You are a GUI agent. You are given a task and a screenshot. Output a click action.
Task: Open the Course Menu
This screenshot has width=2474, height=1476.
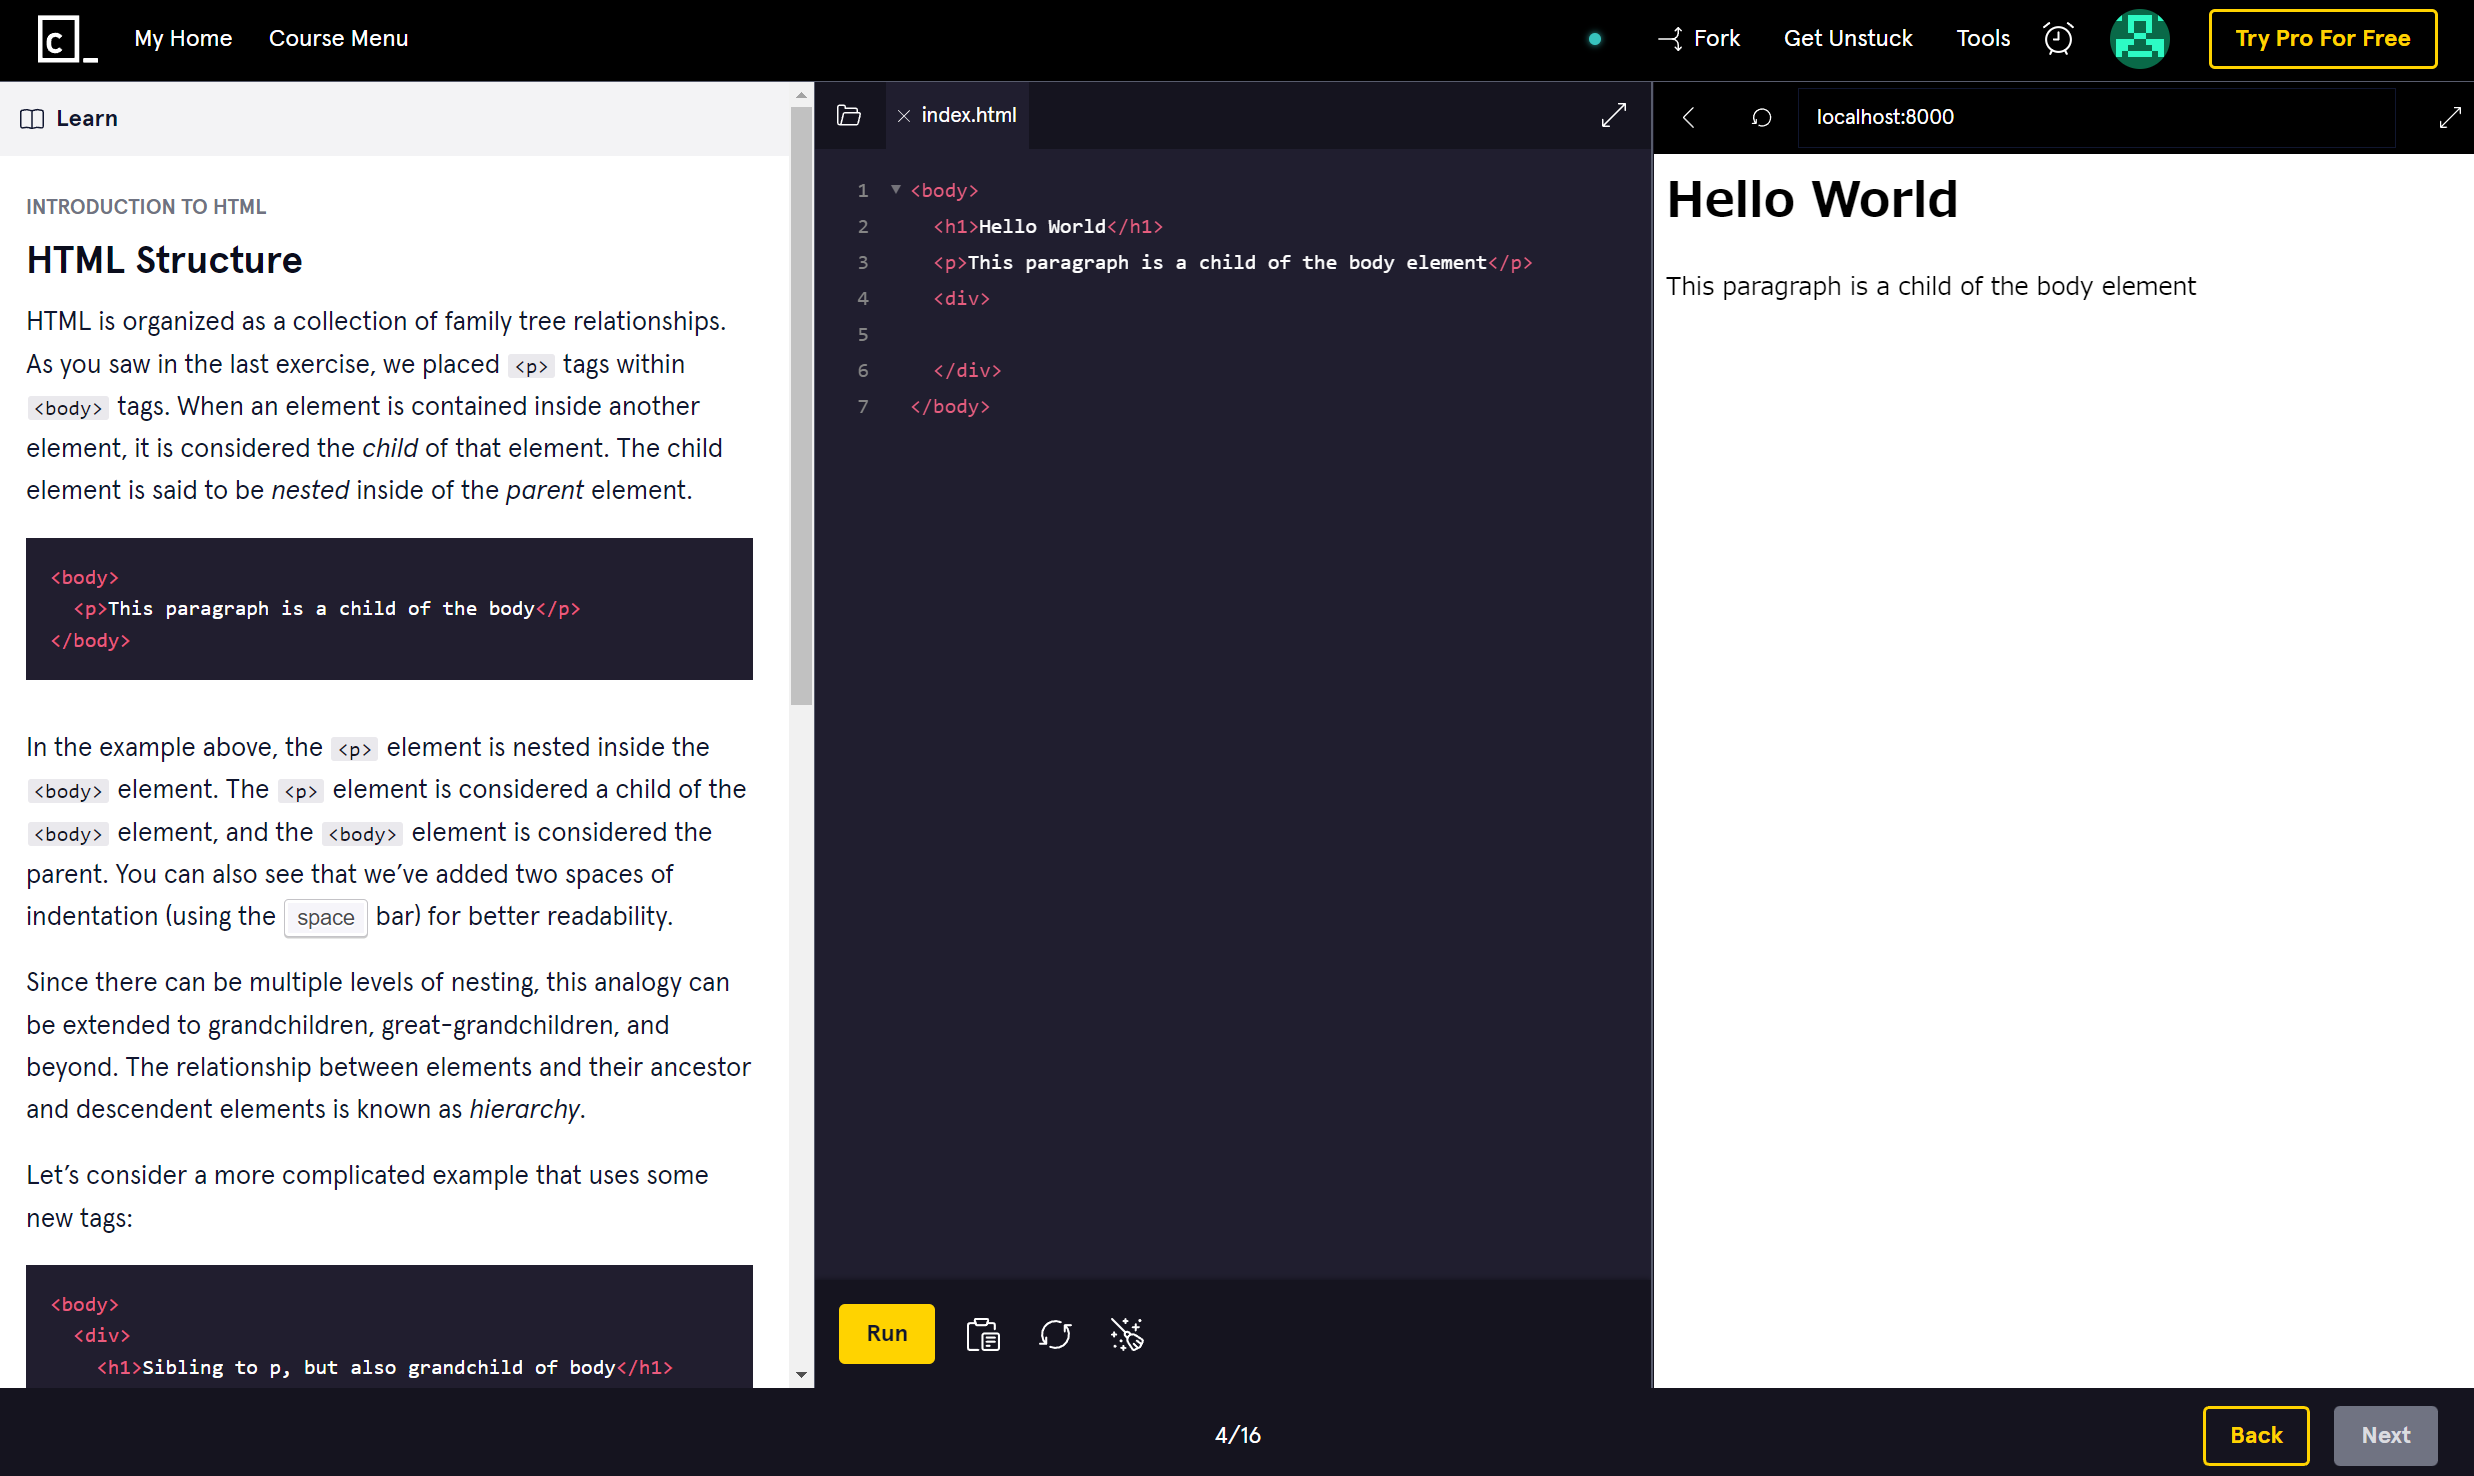pos(338,38)
